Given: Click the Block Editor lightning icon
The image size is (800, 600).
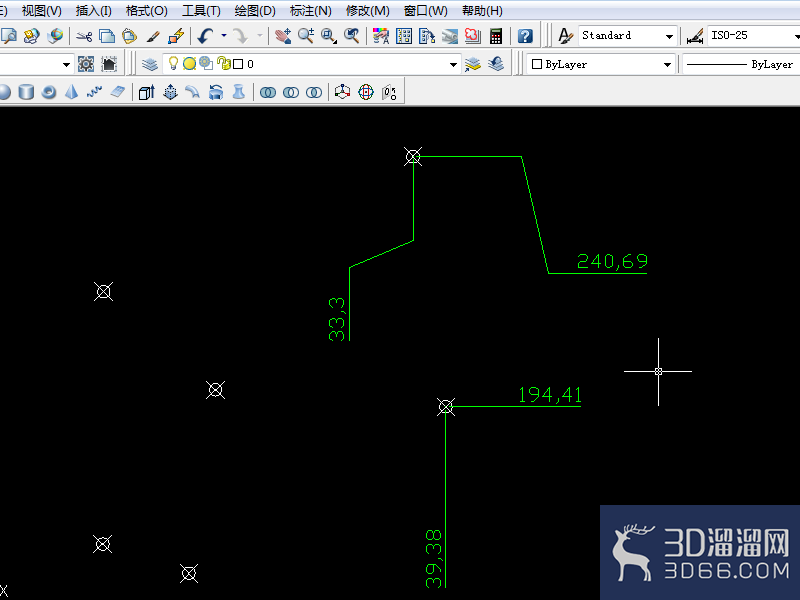Looking at the screenshot, I should (176, 36).
